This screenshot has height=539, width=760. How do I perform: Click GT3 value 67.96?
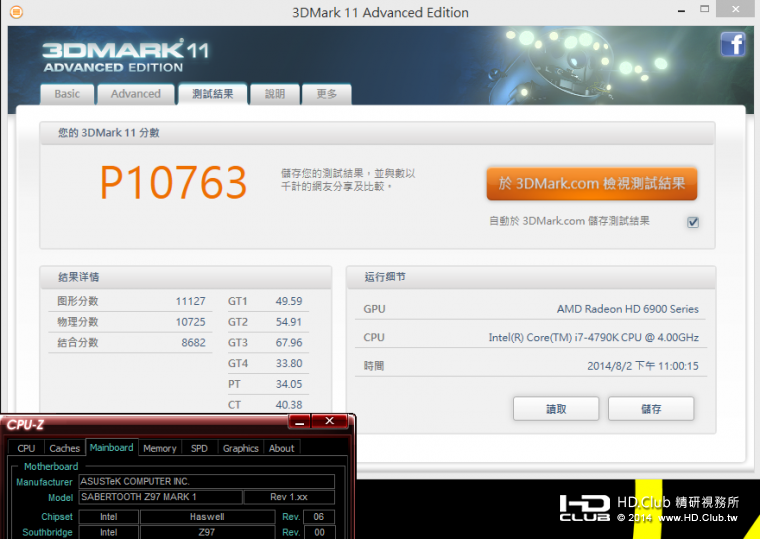point(289,343)
